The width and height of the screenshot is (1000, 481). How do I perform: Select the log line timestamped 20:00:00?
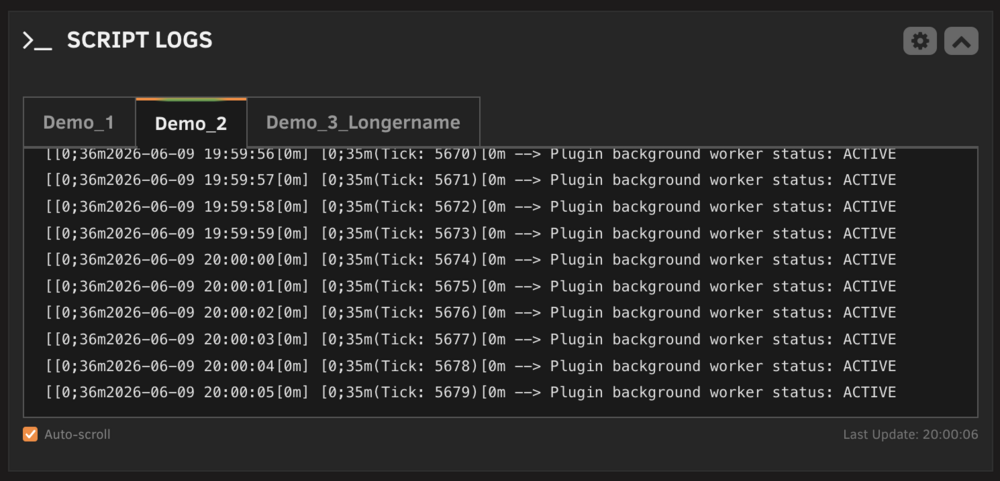pyautogui.click(x=471, y=260)
